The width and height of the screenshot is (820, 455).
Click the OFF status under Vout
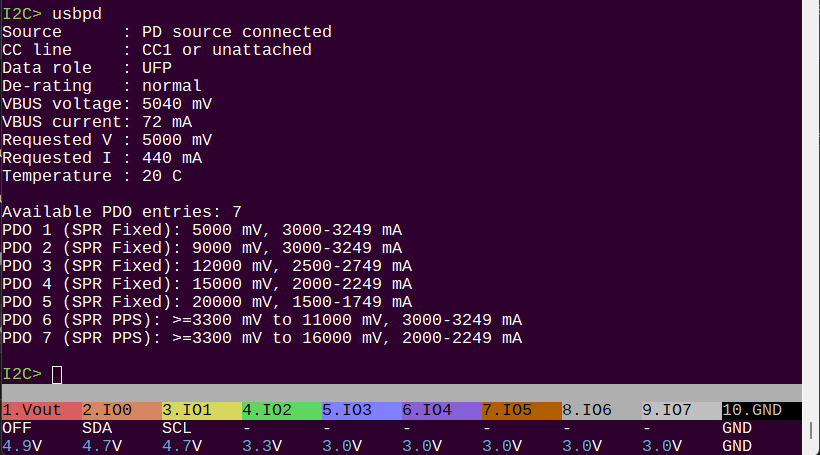click(x=17, y=428)
